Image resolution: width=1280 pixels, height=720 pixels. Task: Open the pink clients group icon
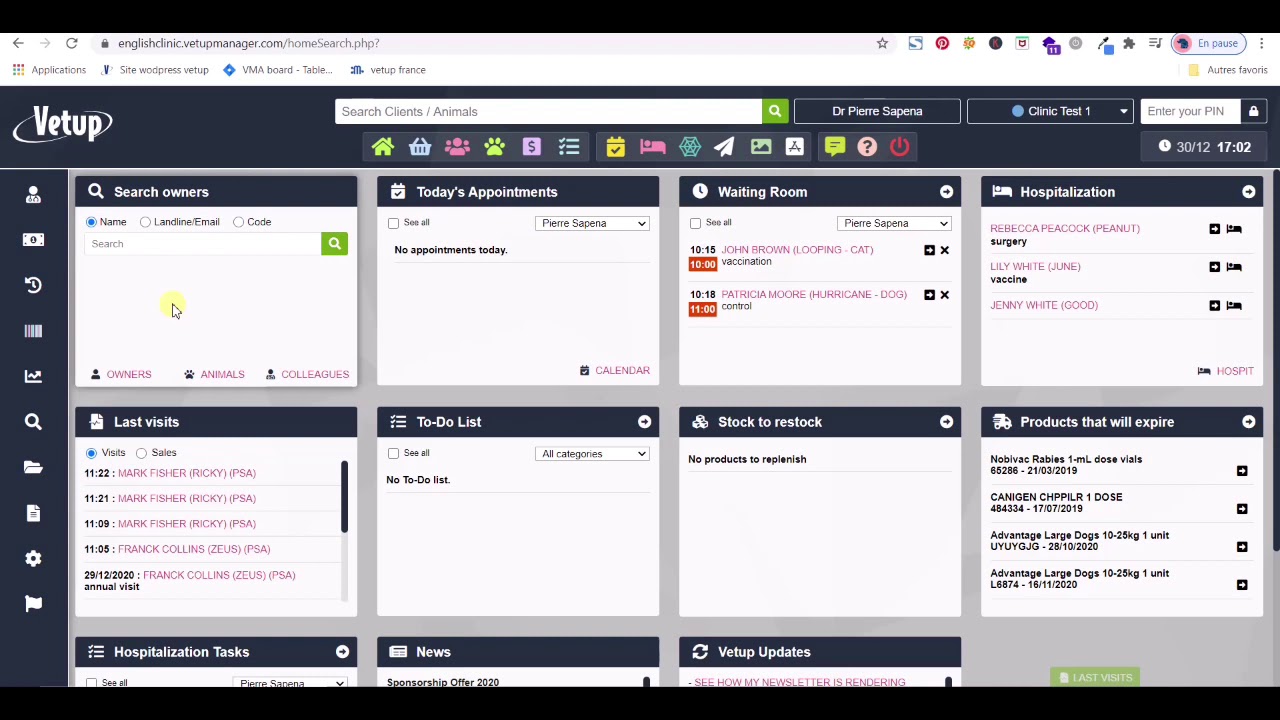(x=457, y=147)
